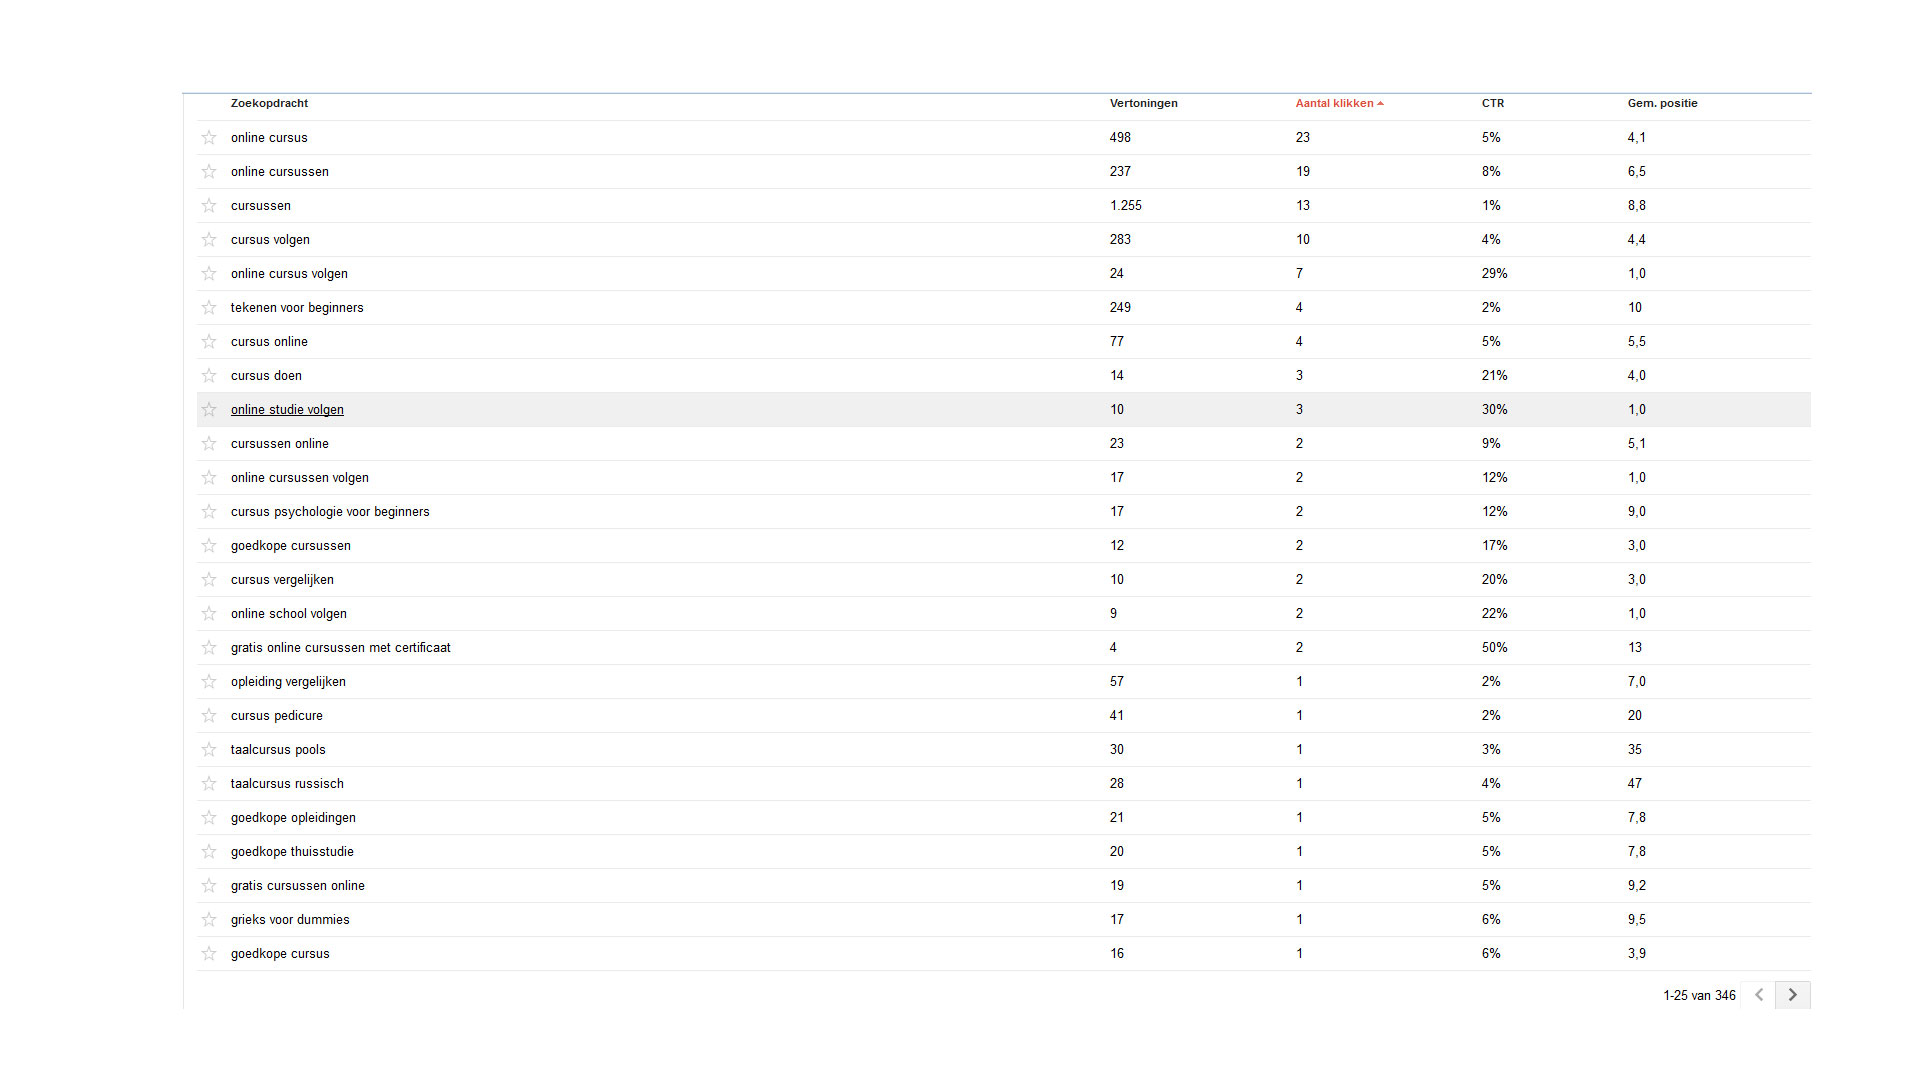Sort by Aantal klikken column
Screen dimensions: 1920x1080
1339,103
